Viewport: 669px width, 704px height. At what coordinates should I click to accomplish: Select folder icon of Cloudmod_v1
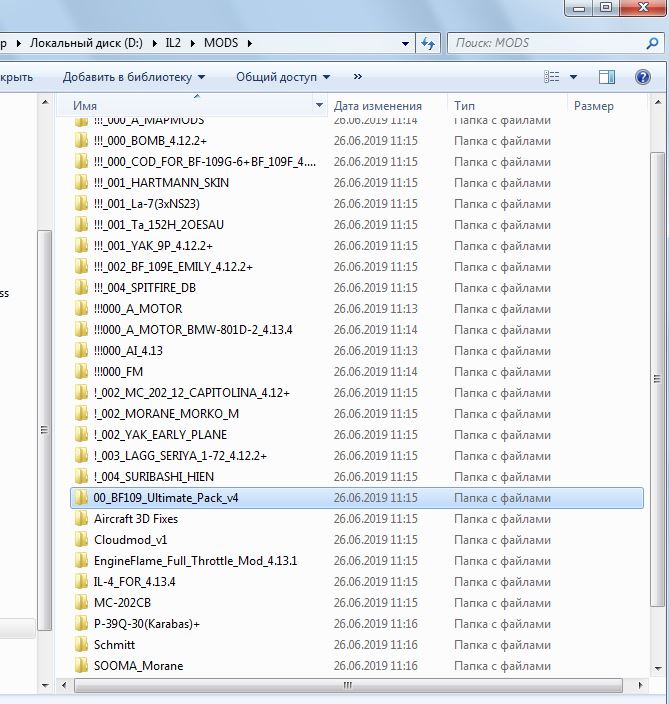pos(81,540)
